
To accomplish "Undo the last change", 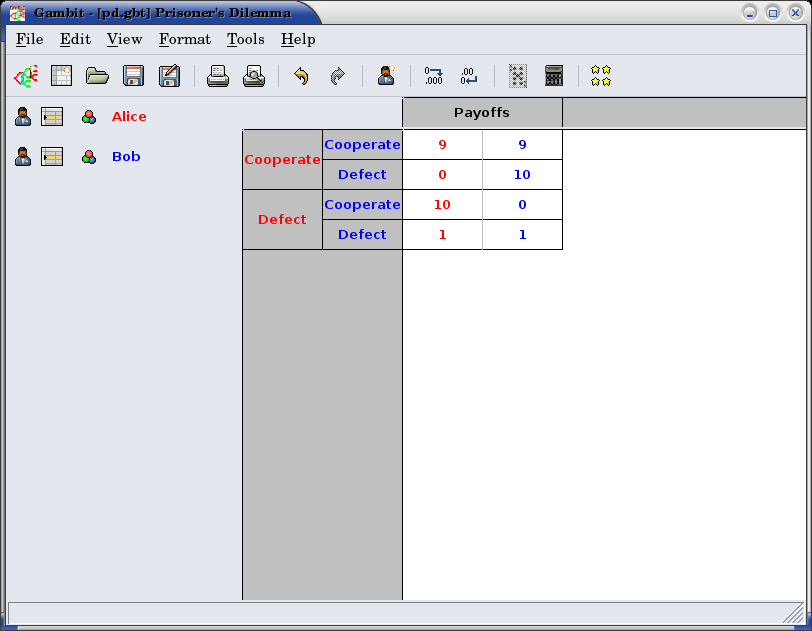I will click(x=301, y=76).
